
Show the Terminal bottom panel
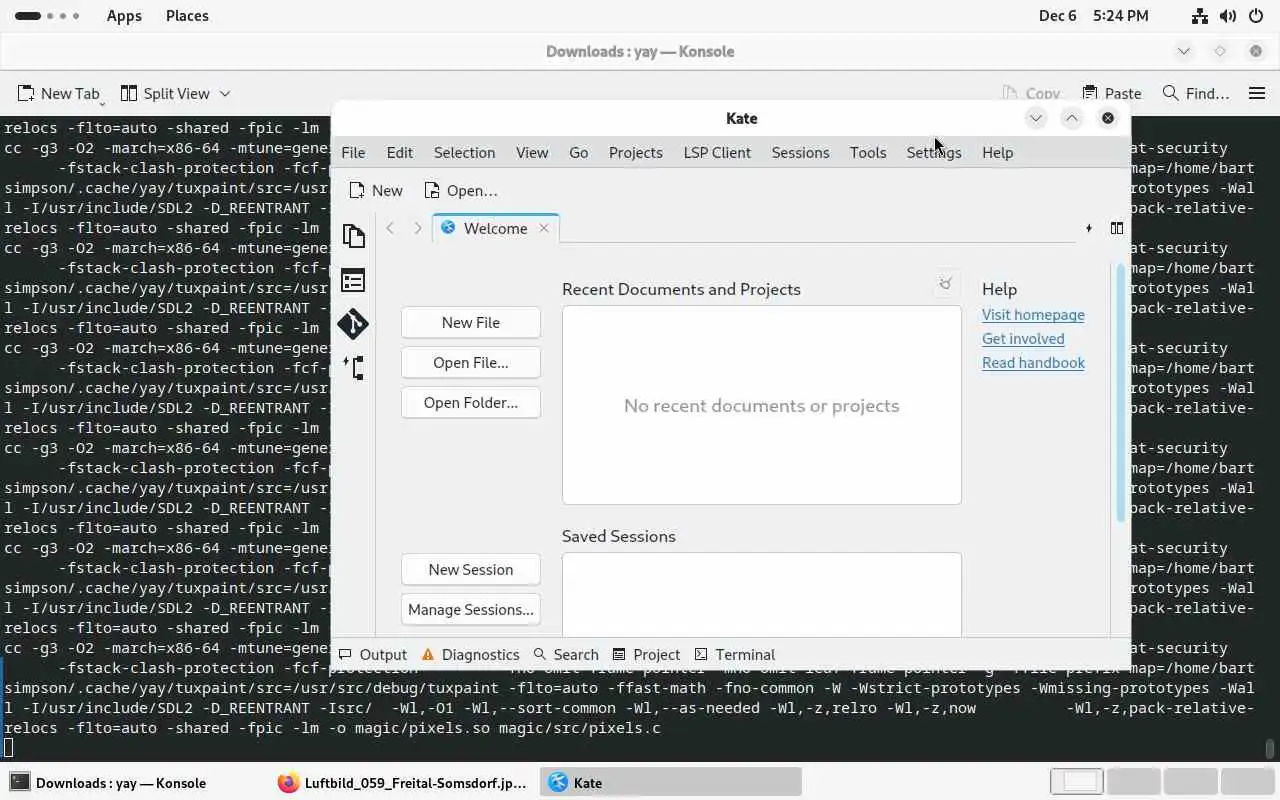[x=735, y=654]
